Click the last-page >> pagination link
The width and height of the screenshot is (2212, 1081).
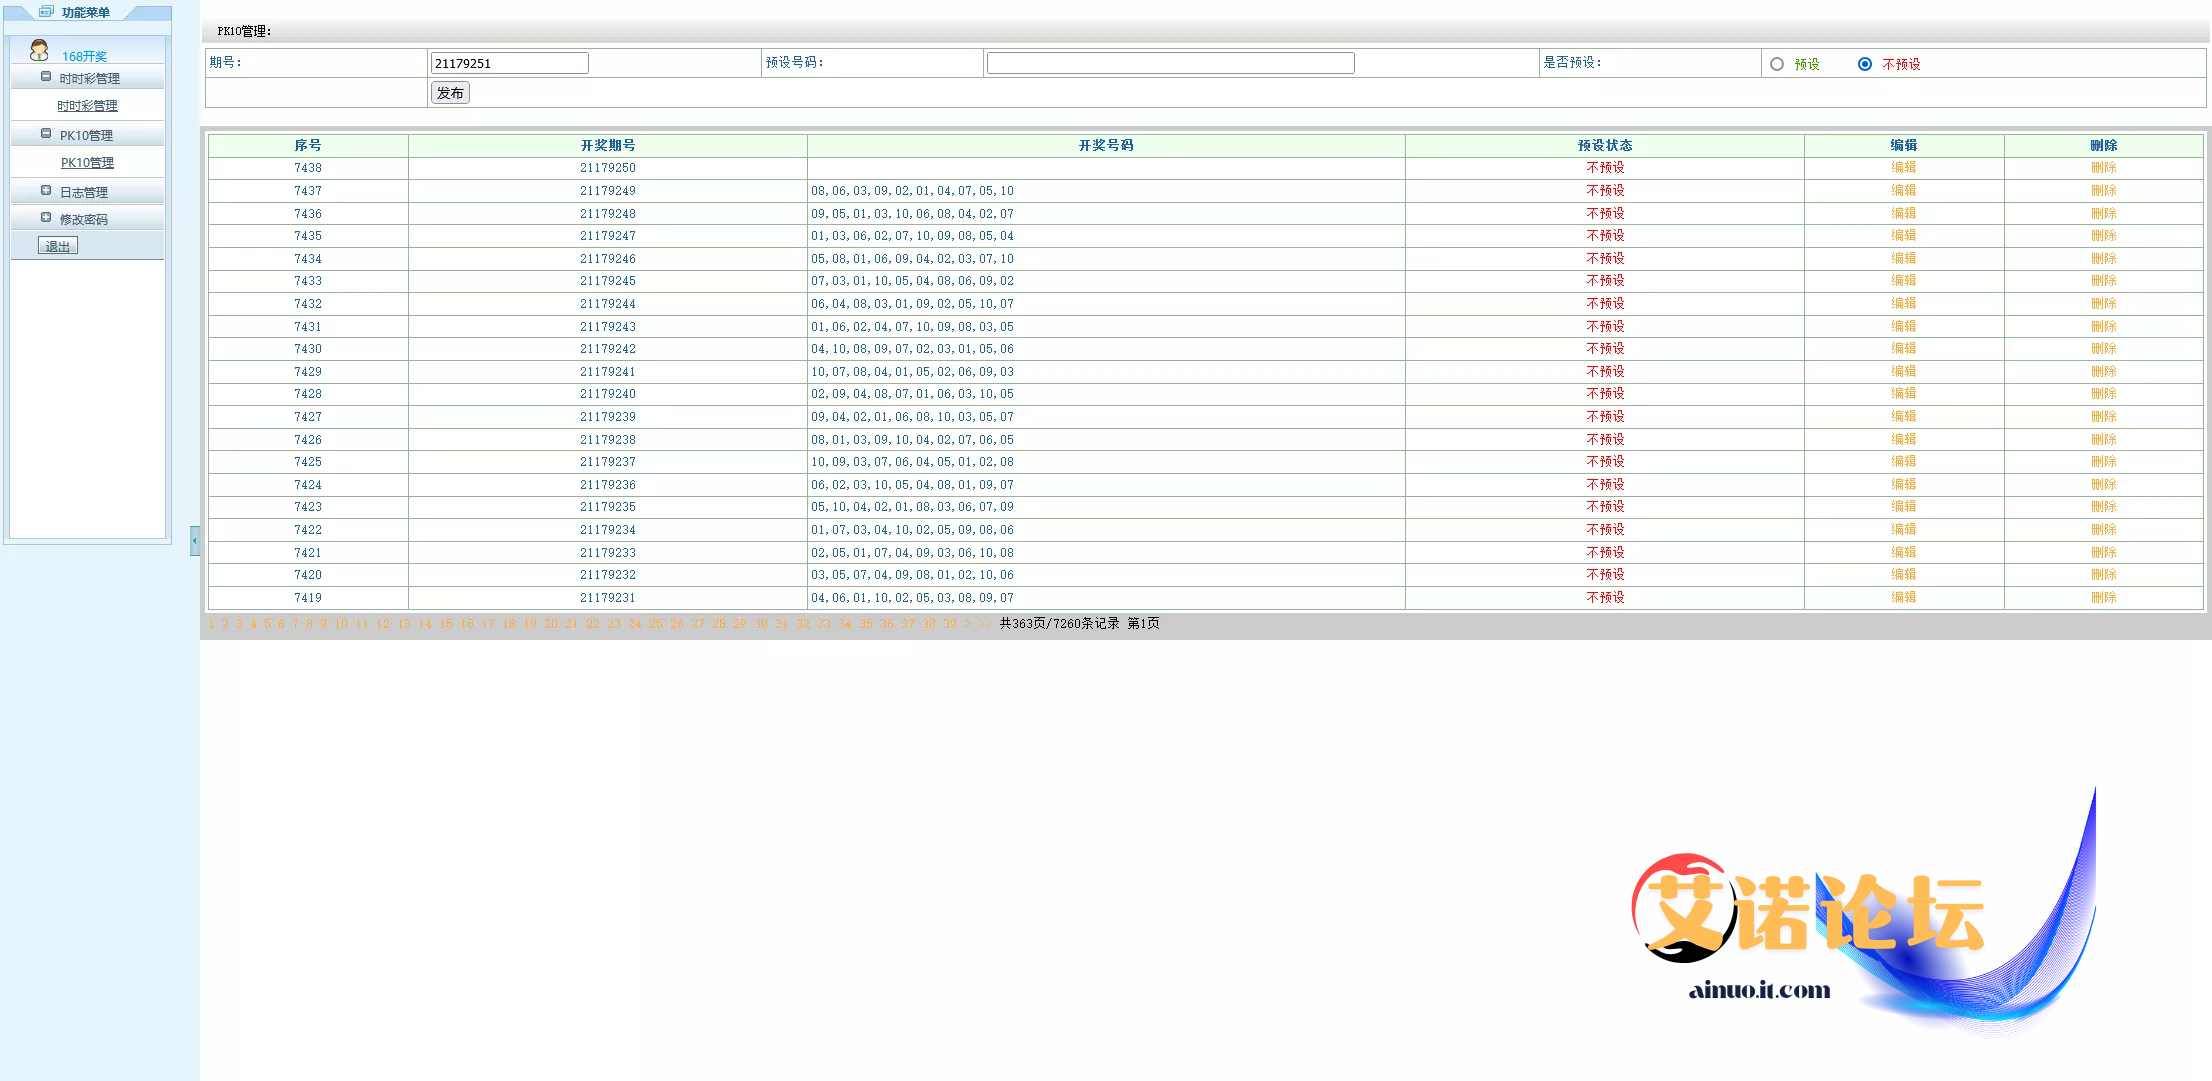tap(985, 624)
